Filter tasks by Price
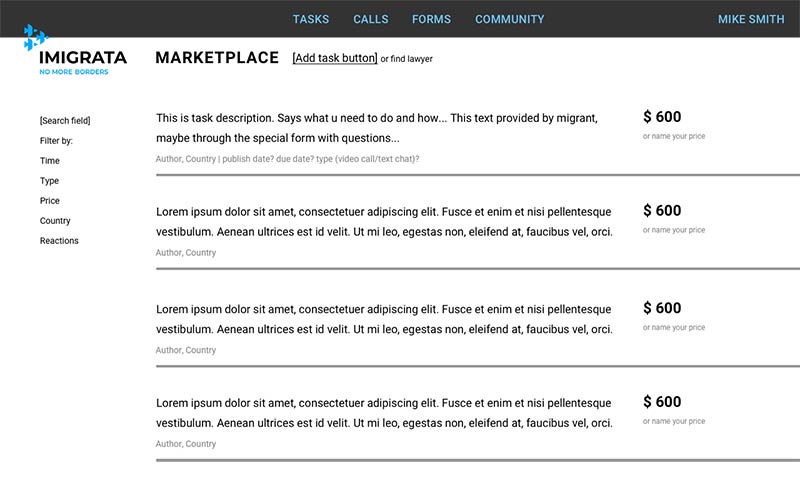This screenshot has width=800, height=500. click(49, 201)
